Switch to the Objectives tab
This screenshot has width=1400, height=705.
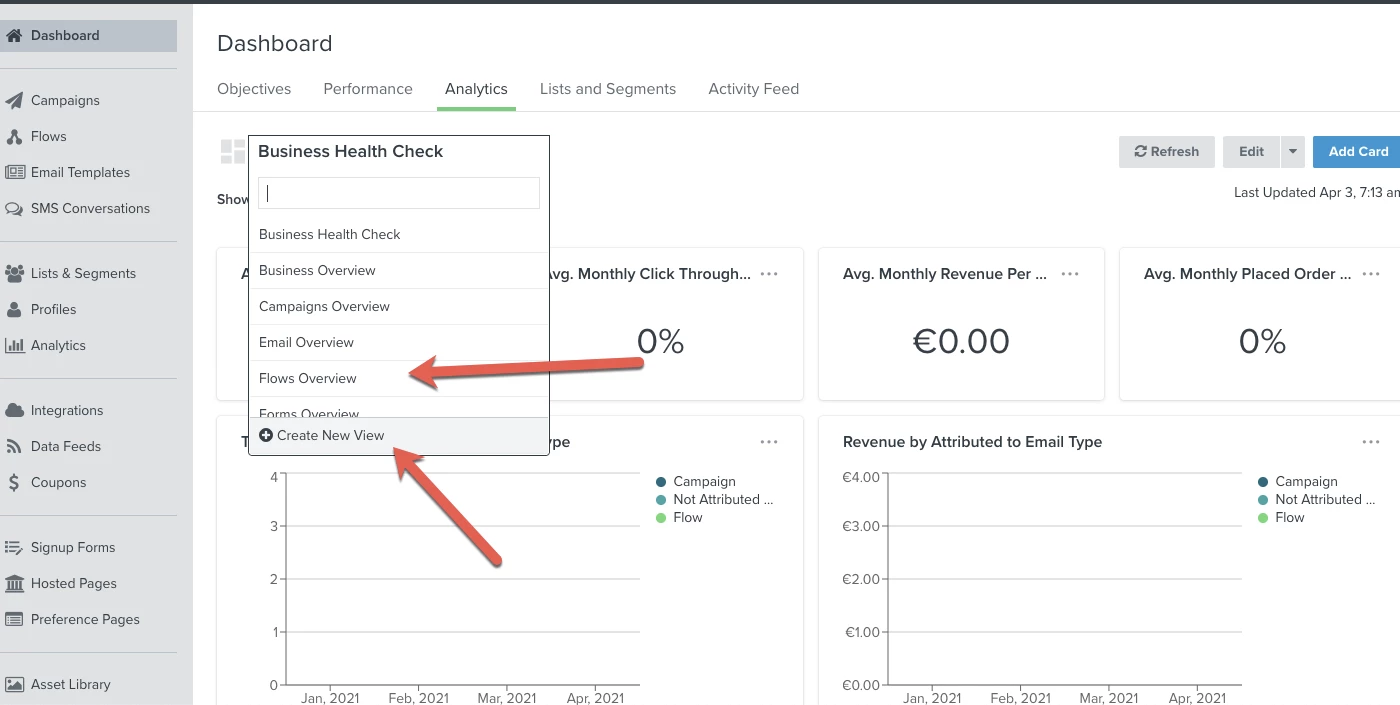pyautogui.click(x=254, y=89)
